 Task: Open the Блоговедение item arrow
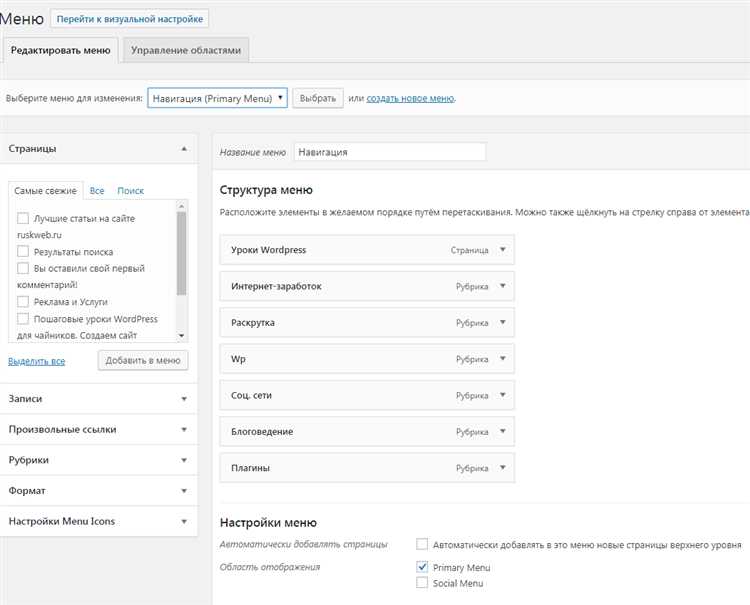(503, 432)
